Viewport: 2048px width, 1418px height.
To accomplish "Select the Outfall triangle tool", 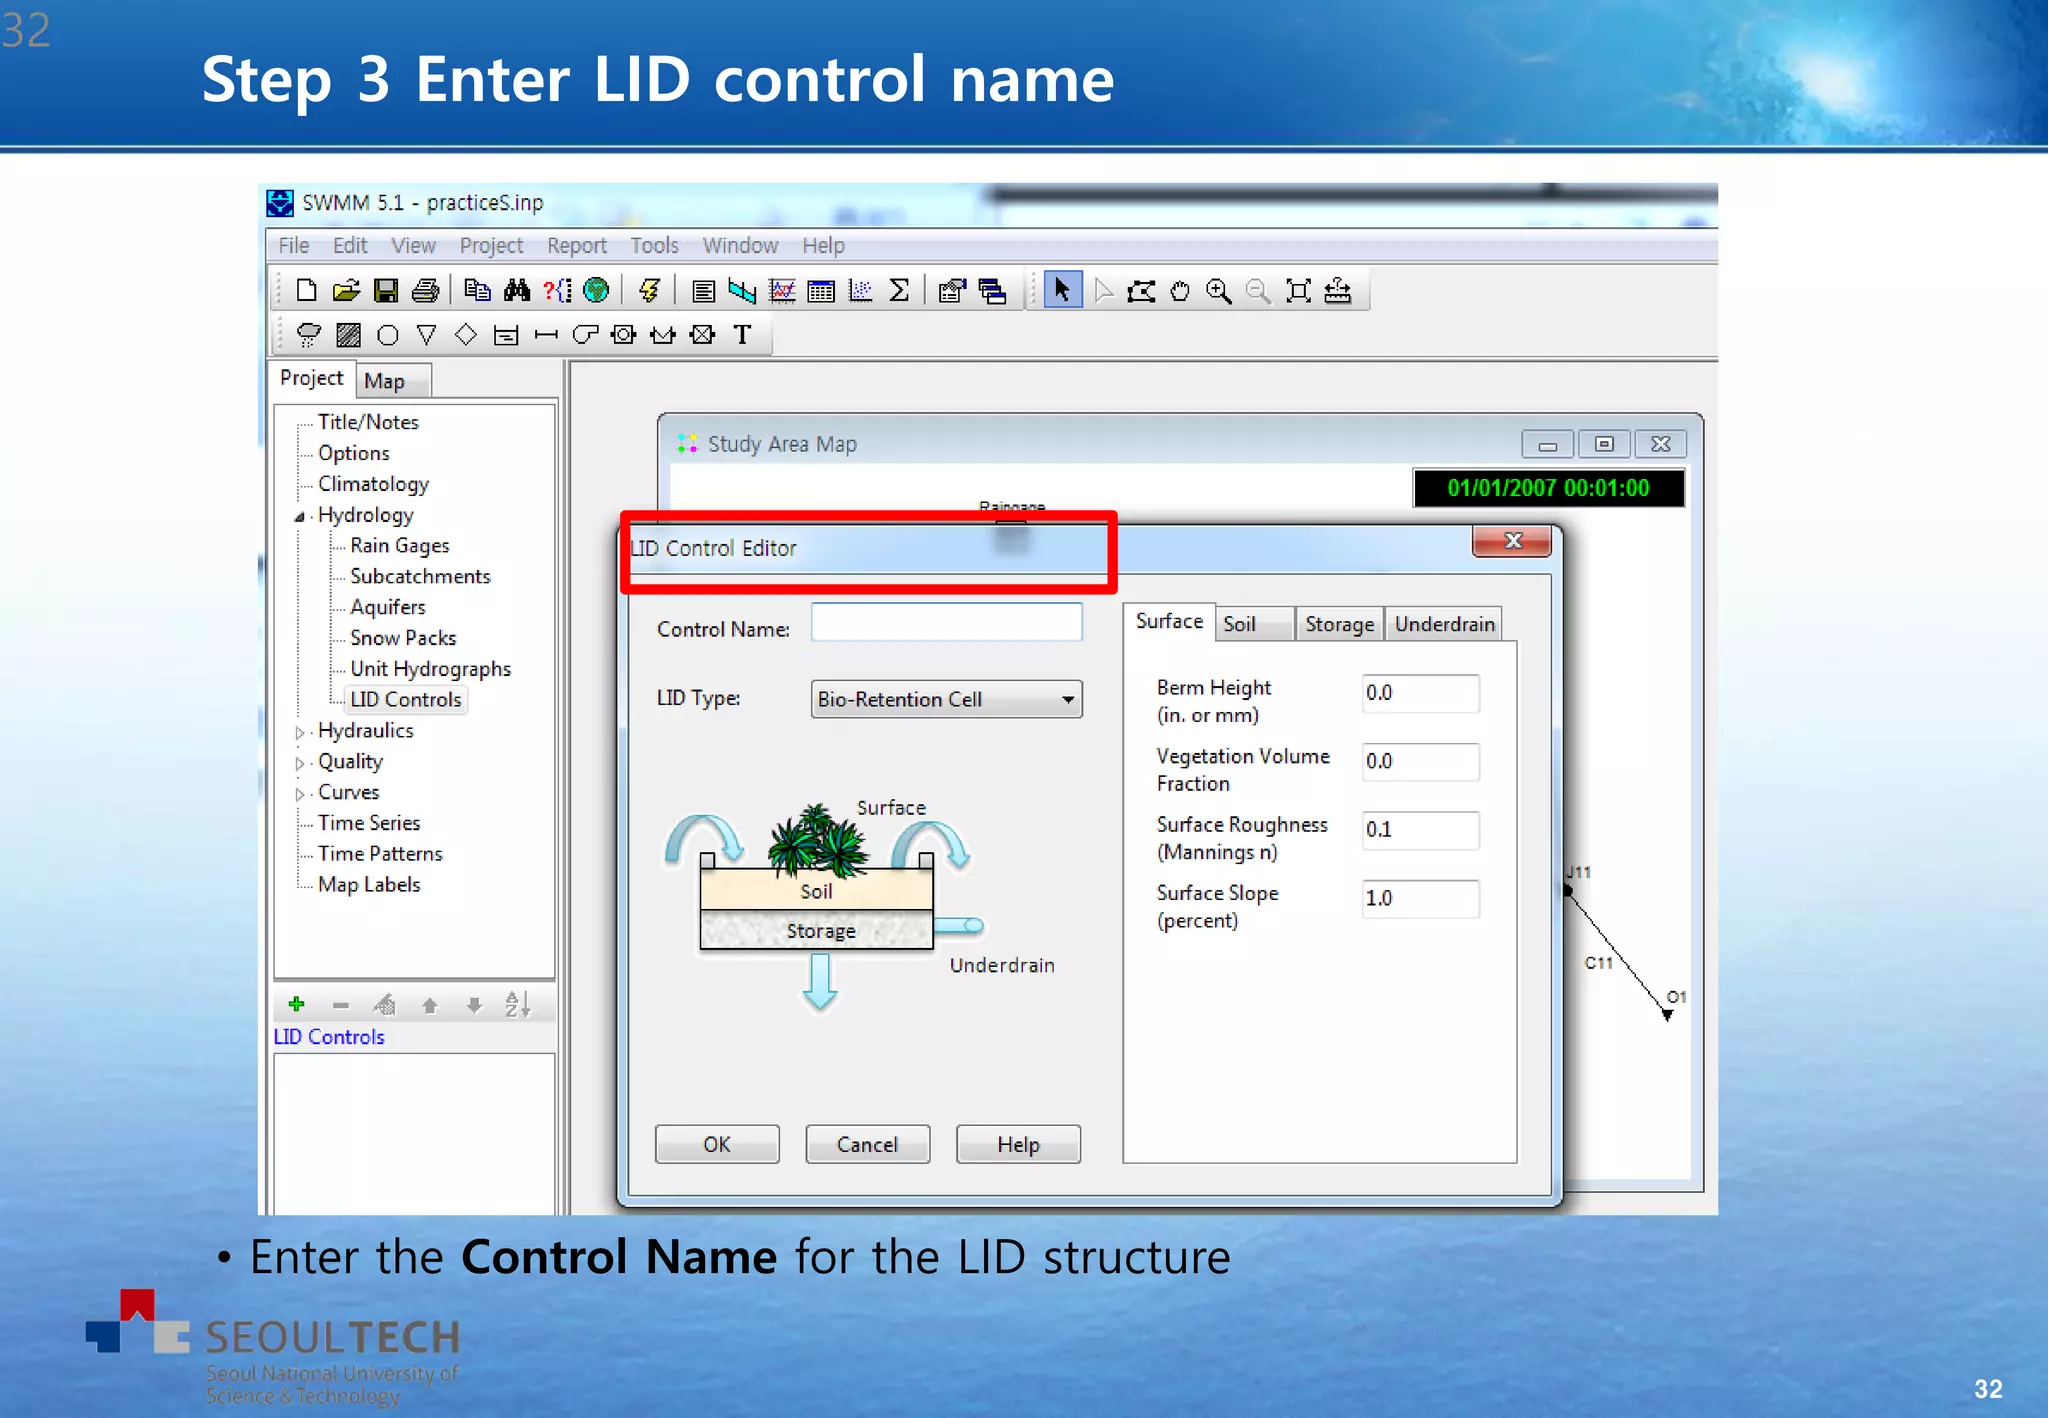I will 427,335.
